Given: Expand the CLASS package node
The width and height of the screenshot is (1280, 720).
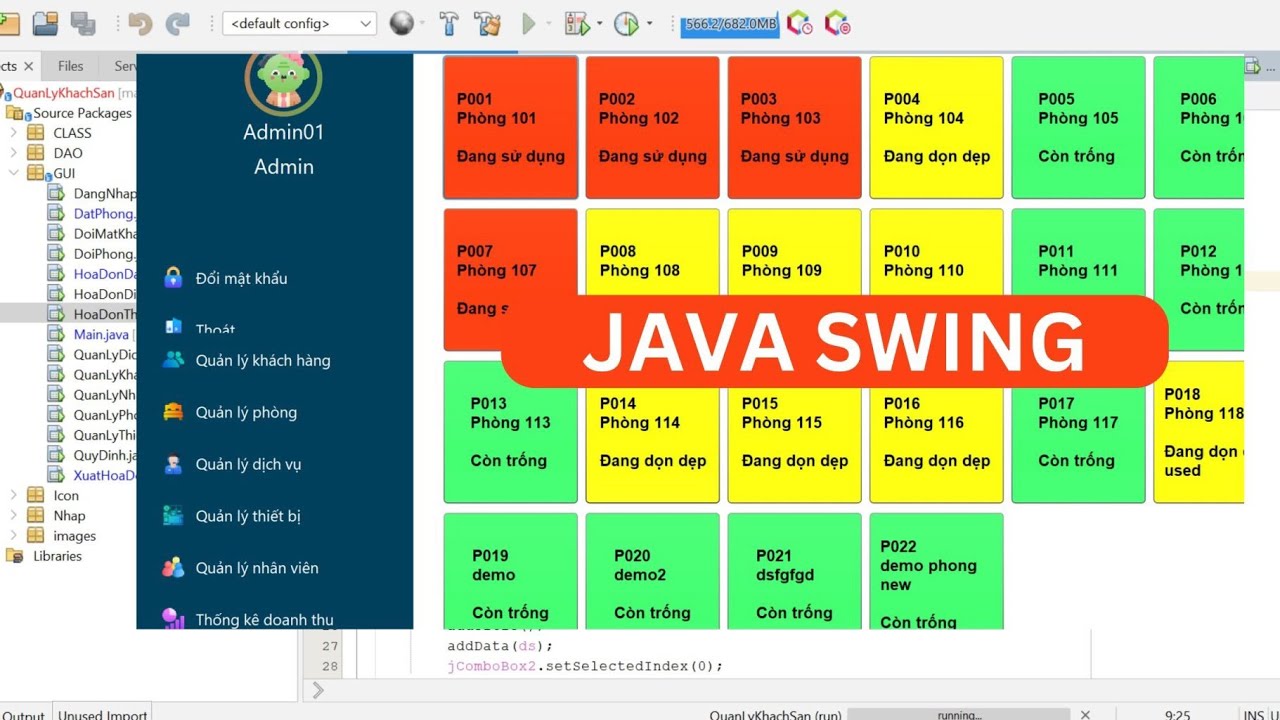Looking at the screenshot, I should point(13,132).
